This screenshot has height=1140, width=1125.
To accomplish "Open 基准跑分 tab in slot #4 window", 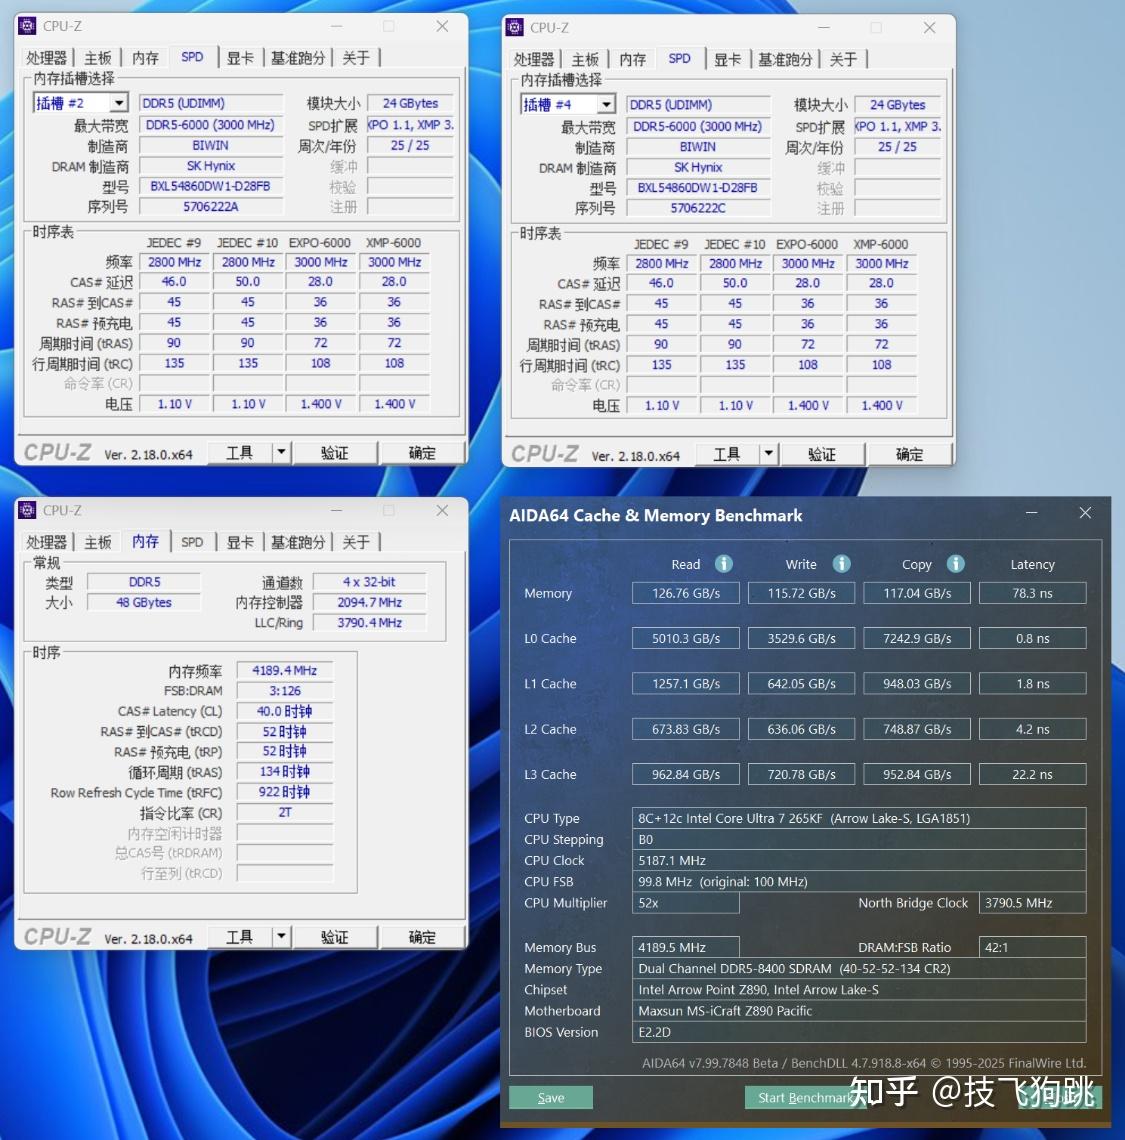I will point(785,59).
